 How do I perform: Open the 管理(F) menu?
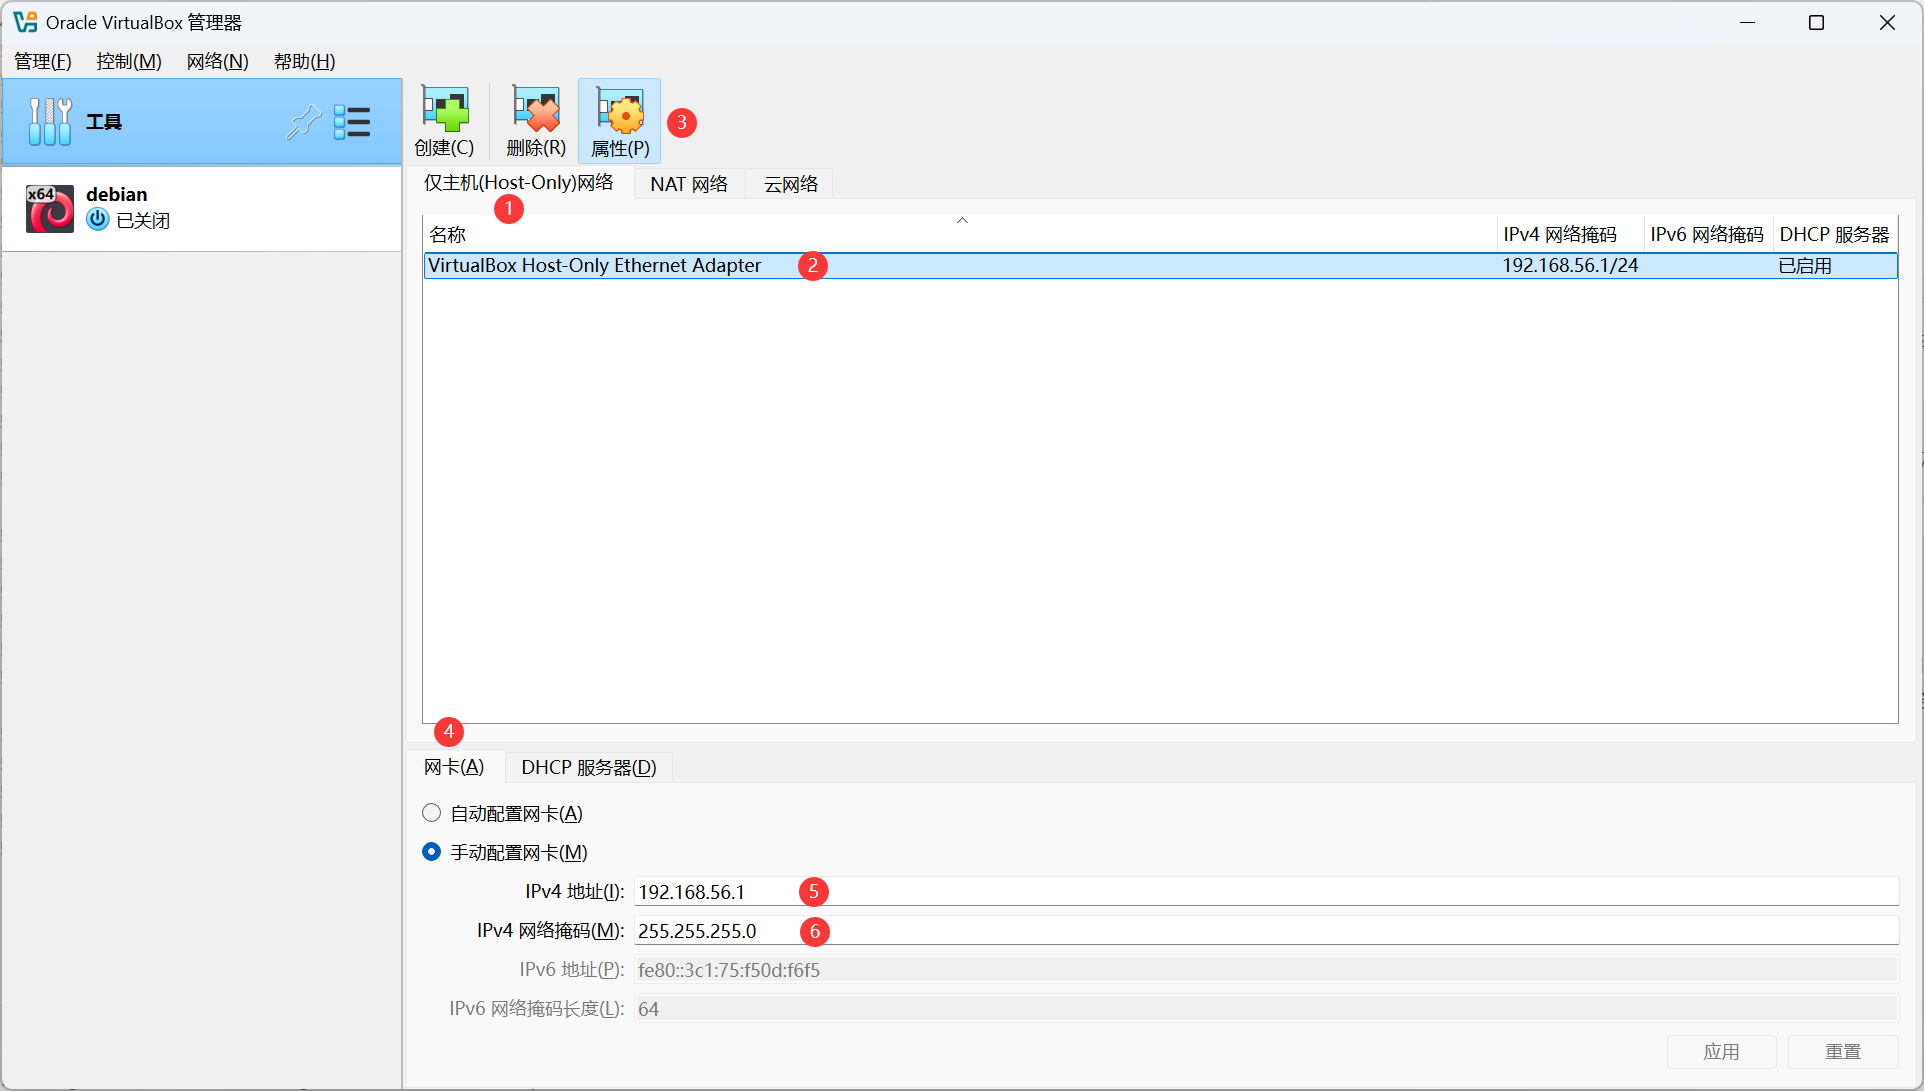coord(43,61)
